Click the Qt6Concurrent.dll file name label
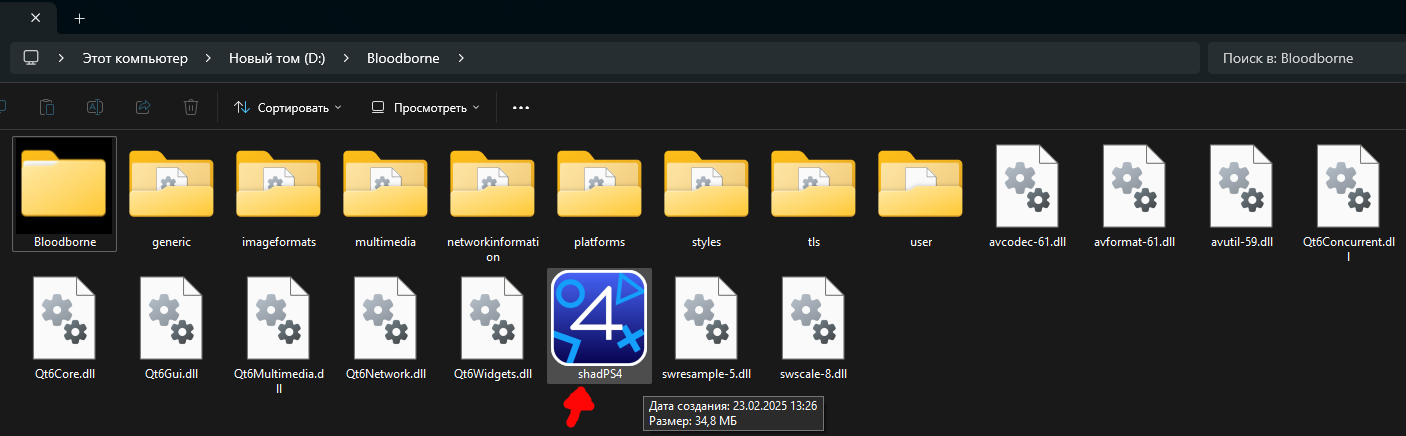Image resolution: width=1406 pixels, height=436 pixels. (1348, 249)
